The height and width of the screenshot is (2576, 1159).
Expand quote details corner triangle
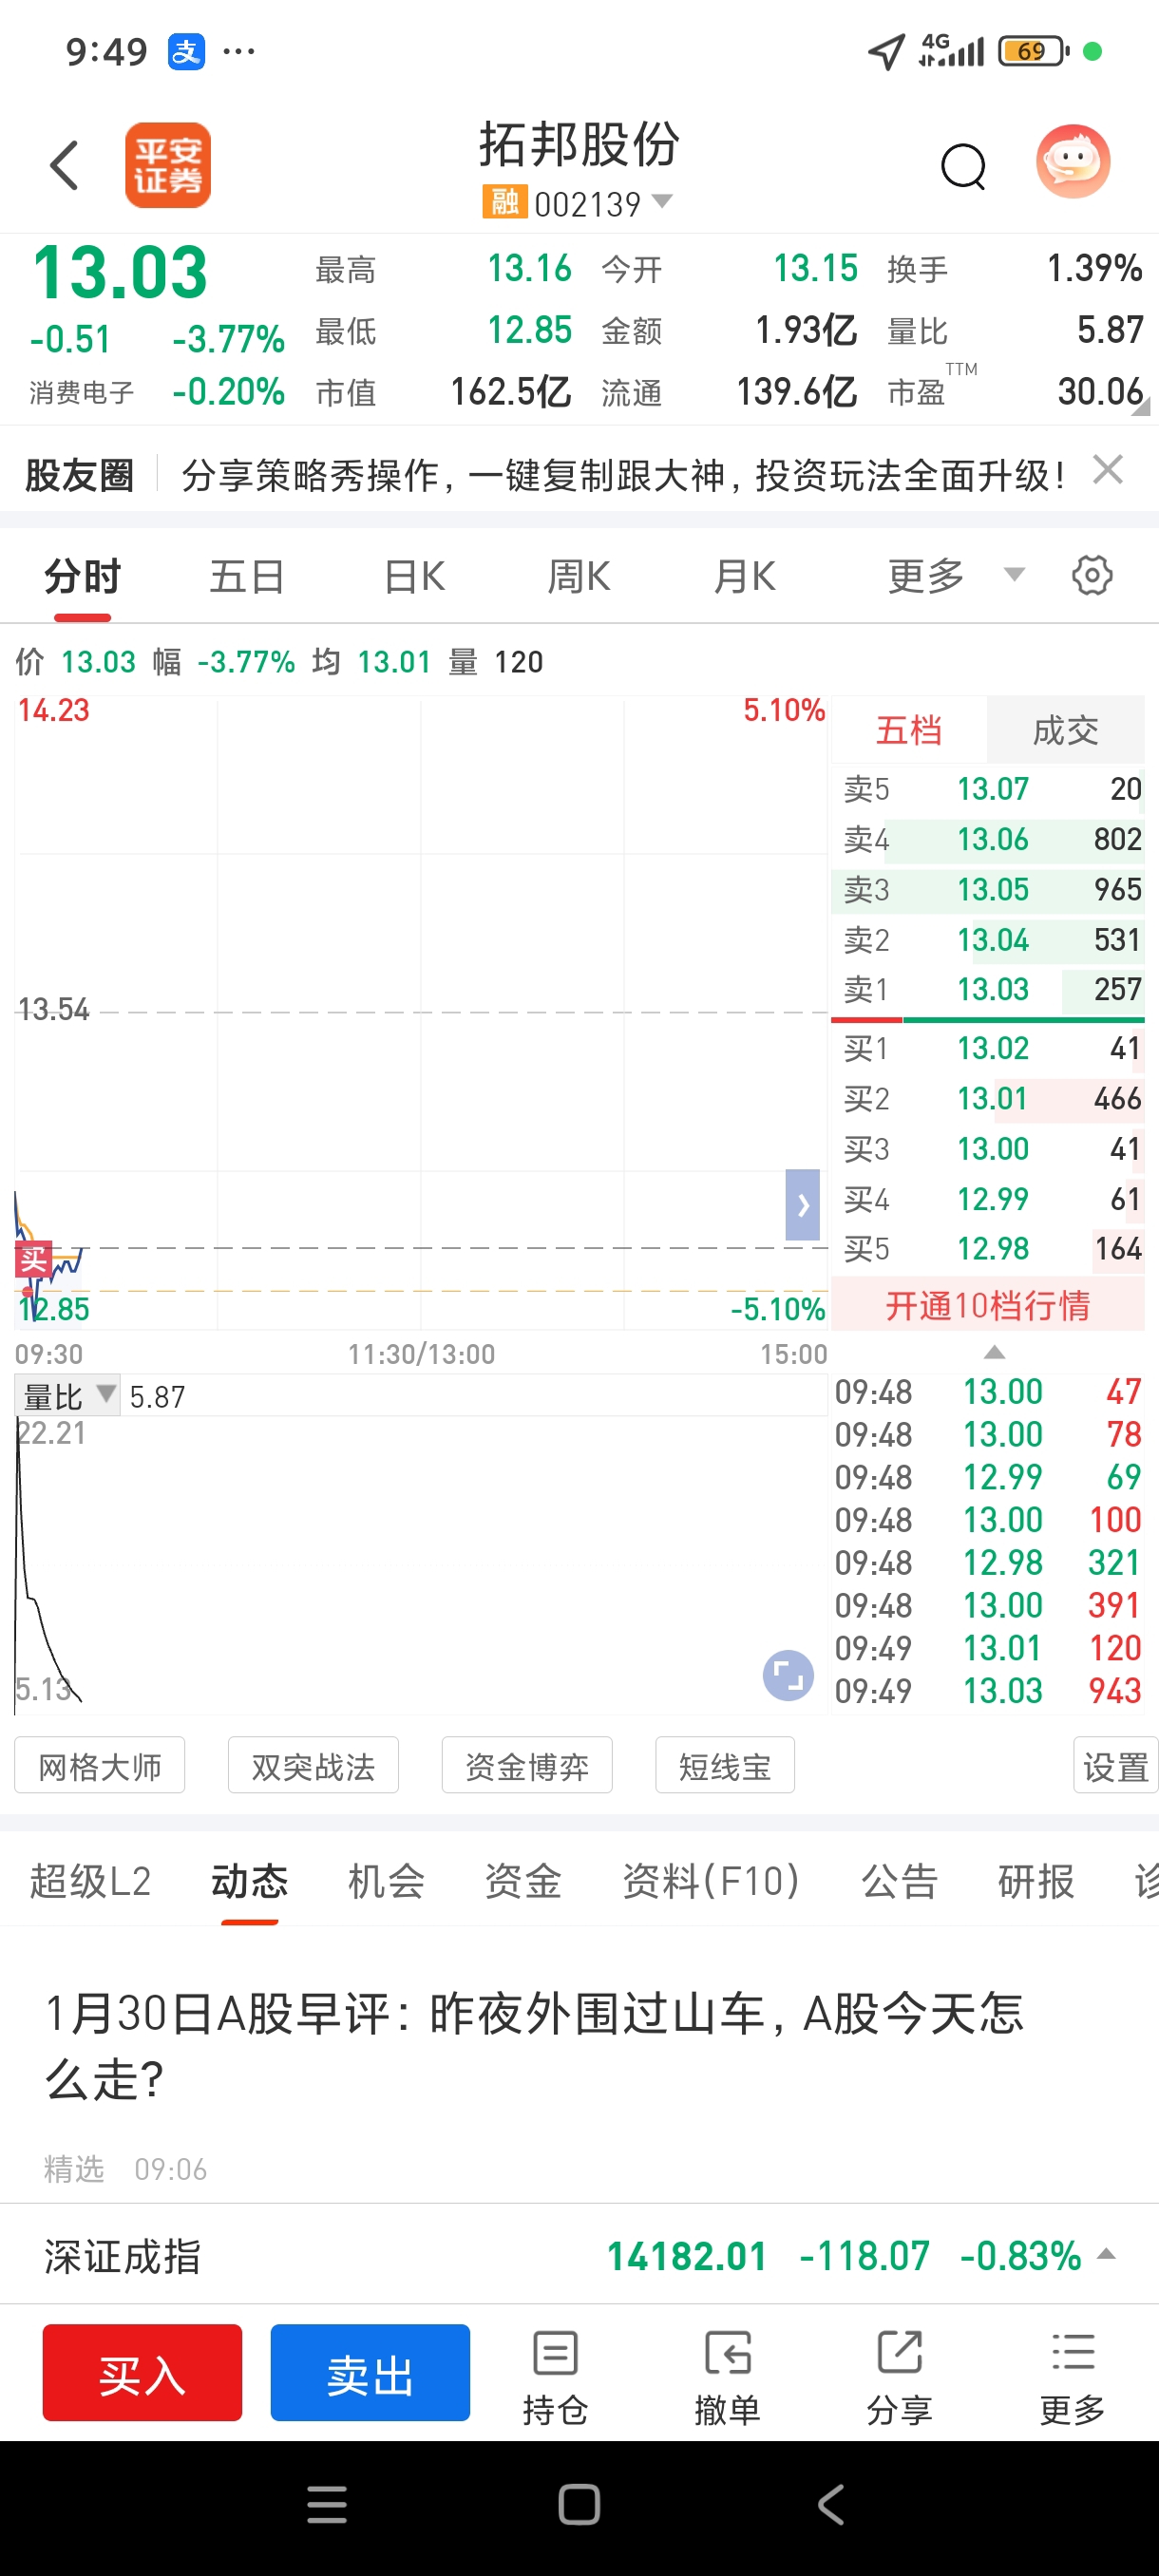click(1141, 406)
